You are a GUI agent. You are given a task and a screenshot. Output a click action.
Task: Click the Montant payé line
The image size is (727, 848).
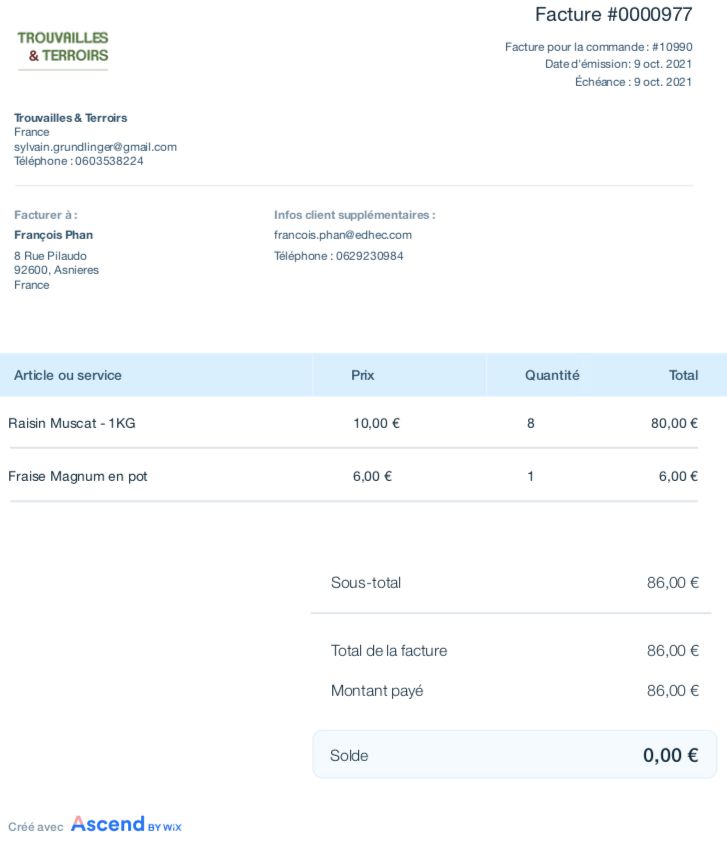click(514, 691)
